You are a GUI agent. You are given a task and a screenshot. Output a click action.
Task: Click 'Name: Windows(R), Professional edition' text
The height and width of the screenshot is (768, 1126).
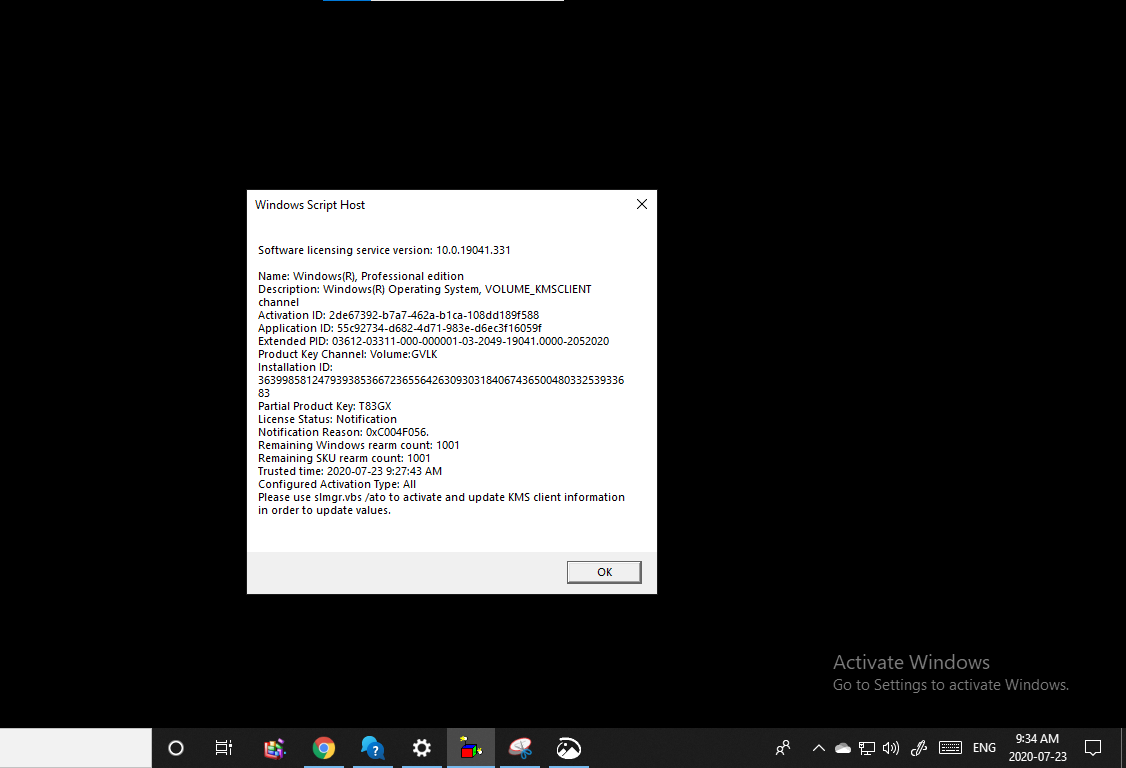[360, 277]
